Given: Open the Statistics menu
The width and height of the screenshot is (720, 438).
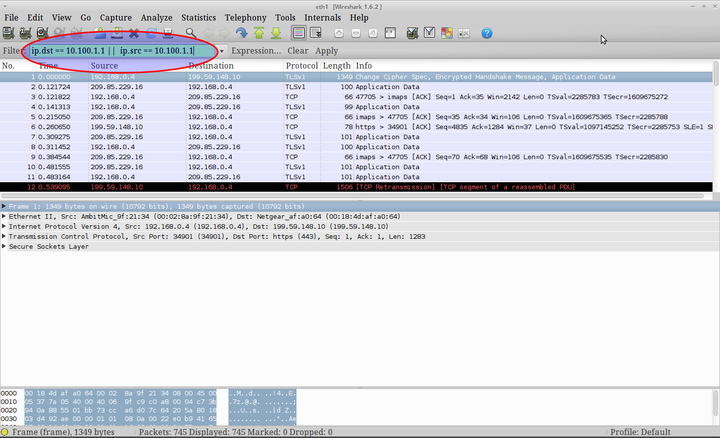Looking at the screenshot, I should [198, 17].
